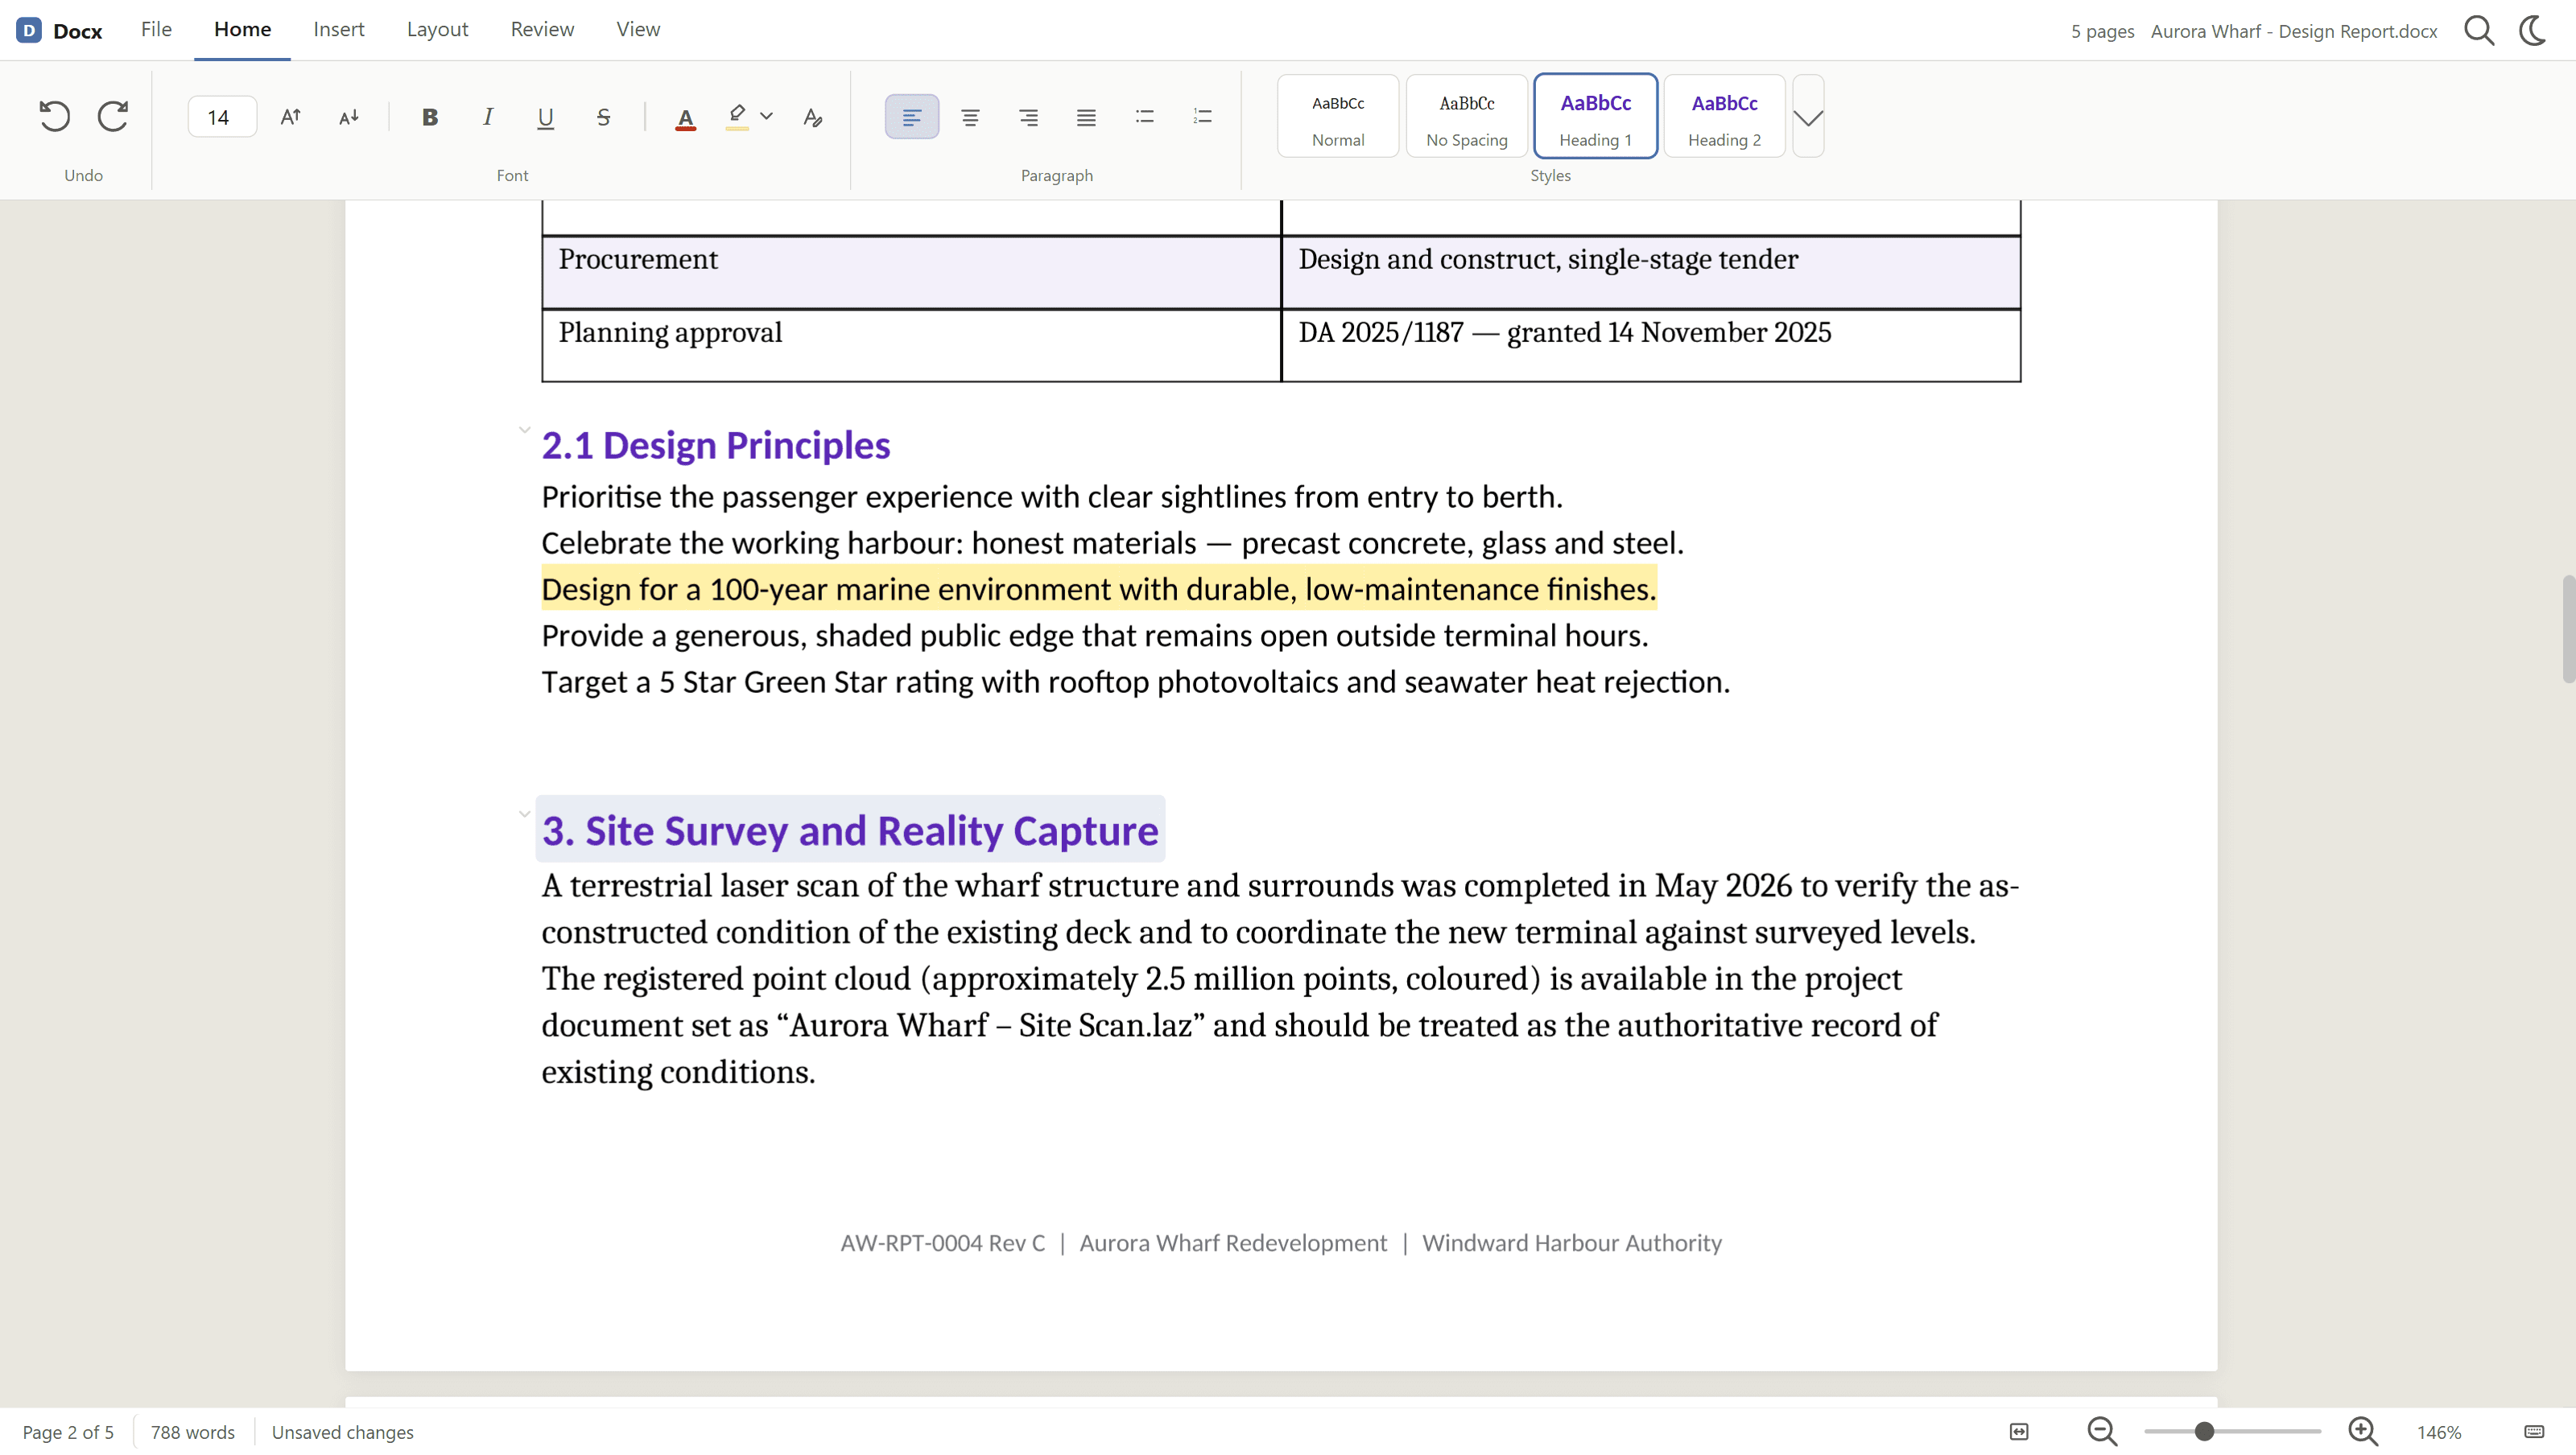This screenshot has height=1455, width=2576.
Task: Click the vertical scrollbar thumb
Action: point(2568,629)
